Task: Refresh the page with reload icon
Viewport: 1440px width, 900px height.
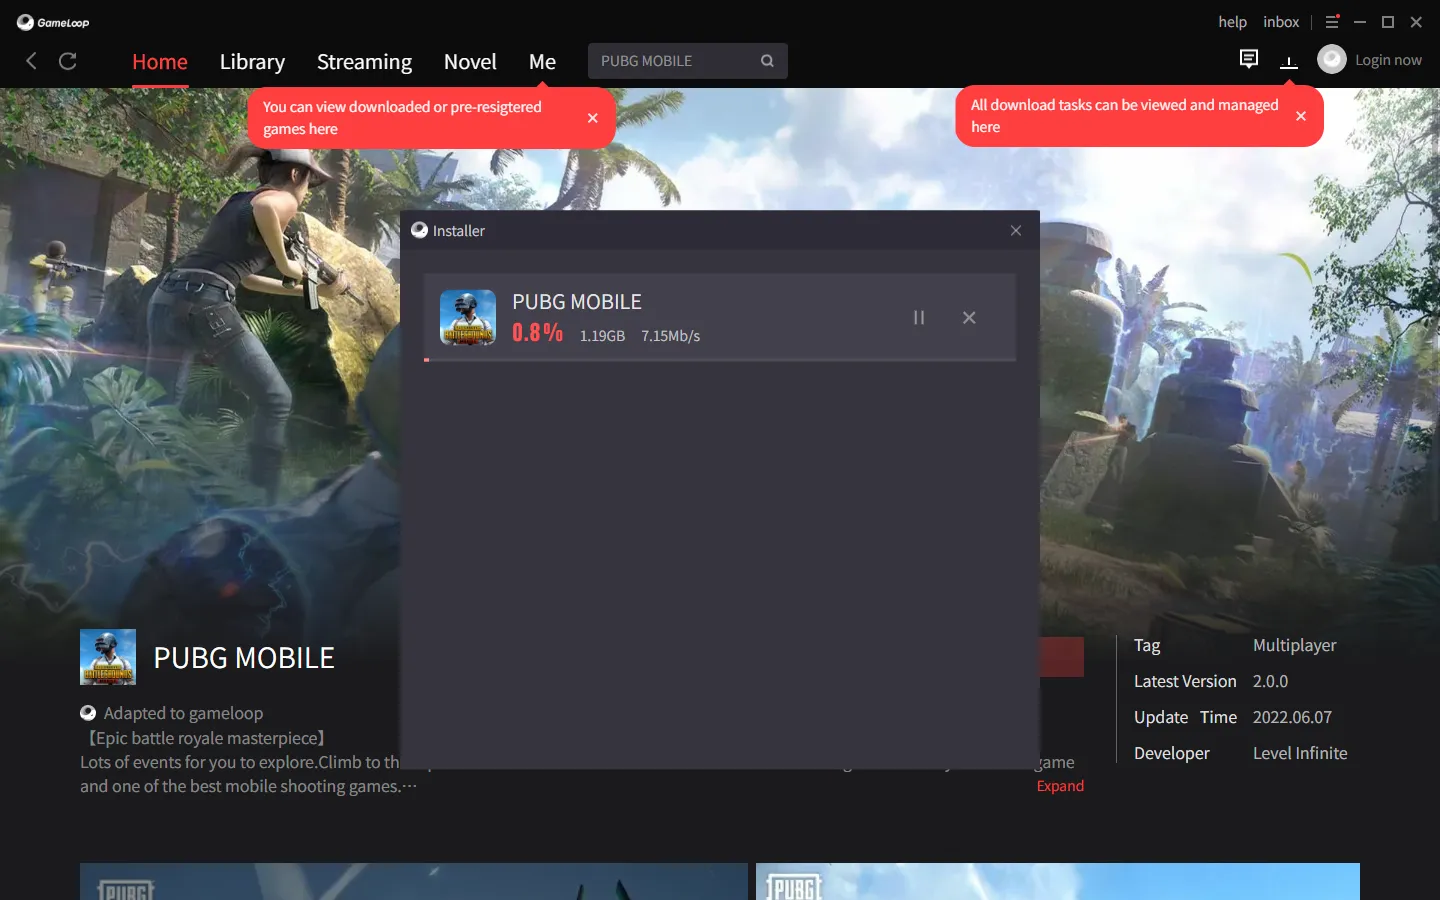Action: [68, 61]
